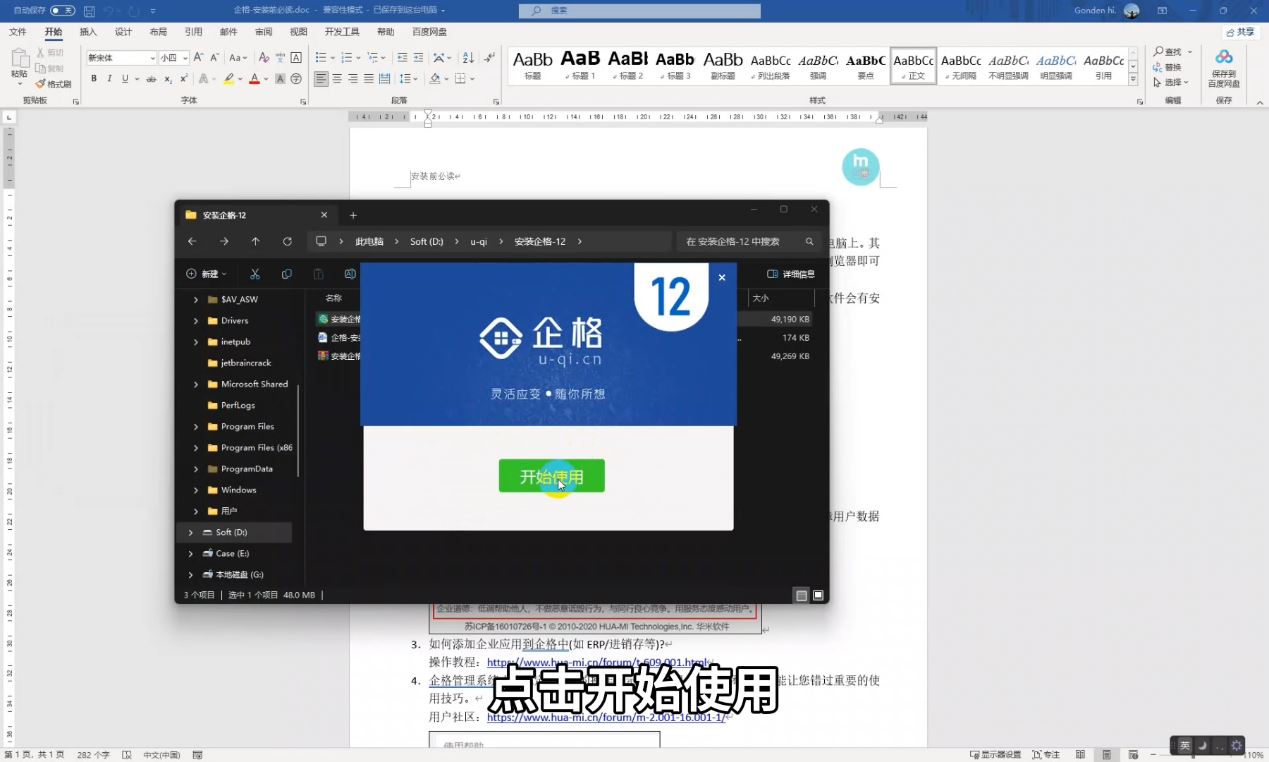1269x762 pixels.
Task: Open the 开发工具 ribbon tab
Action: click(x=342, y=32)
